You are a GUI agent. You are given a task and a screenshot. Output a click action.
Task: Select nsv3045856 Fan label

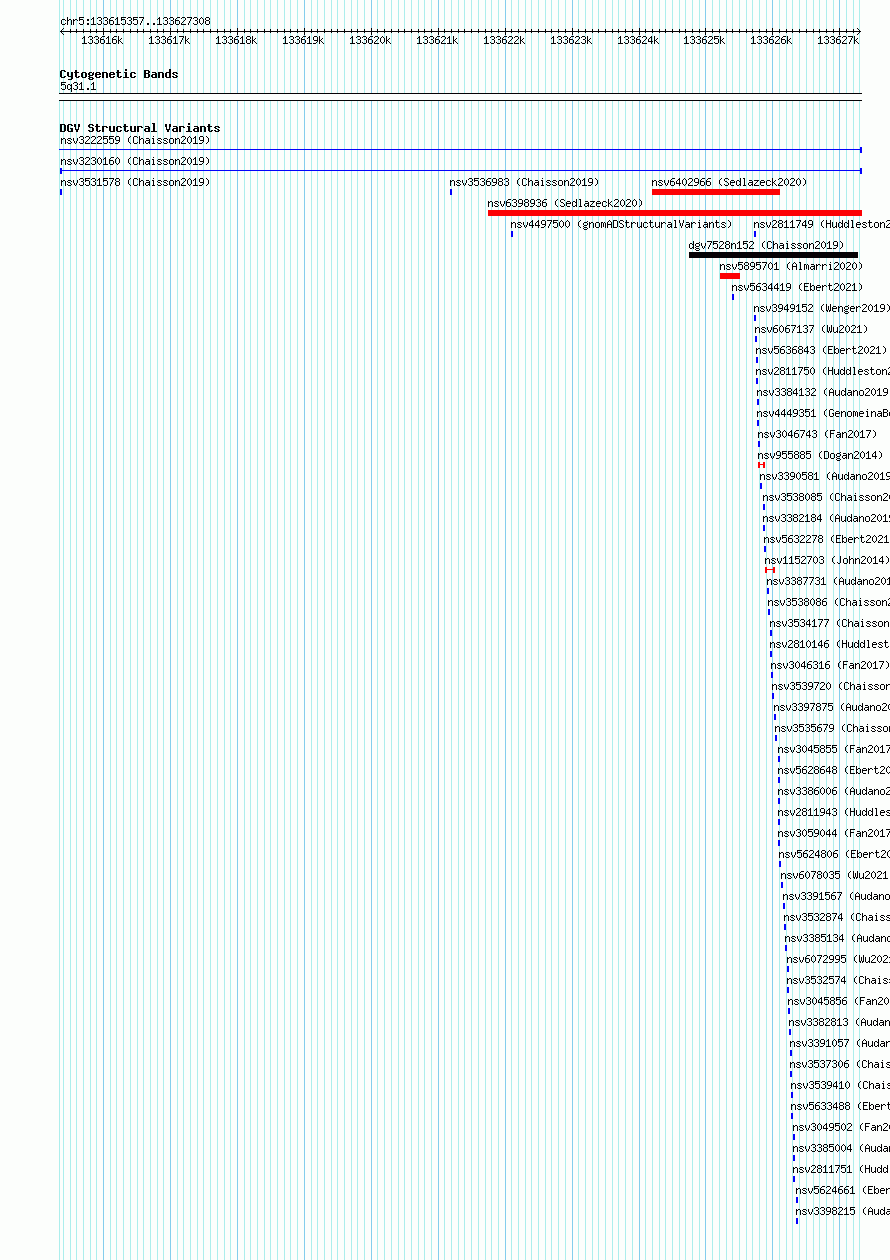click(x=838, y=1001)
